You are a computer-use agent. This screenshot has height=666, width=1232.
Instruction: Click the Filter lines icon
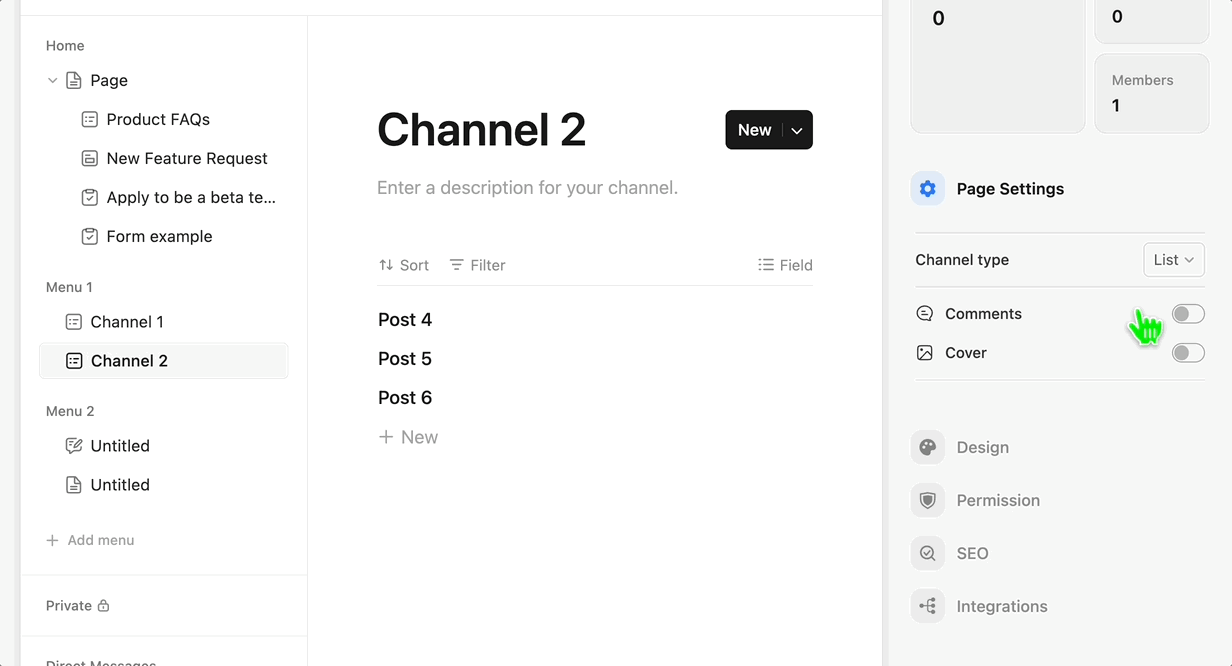click(456, 265)
